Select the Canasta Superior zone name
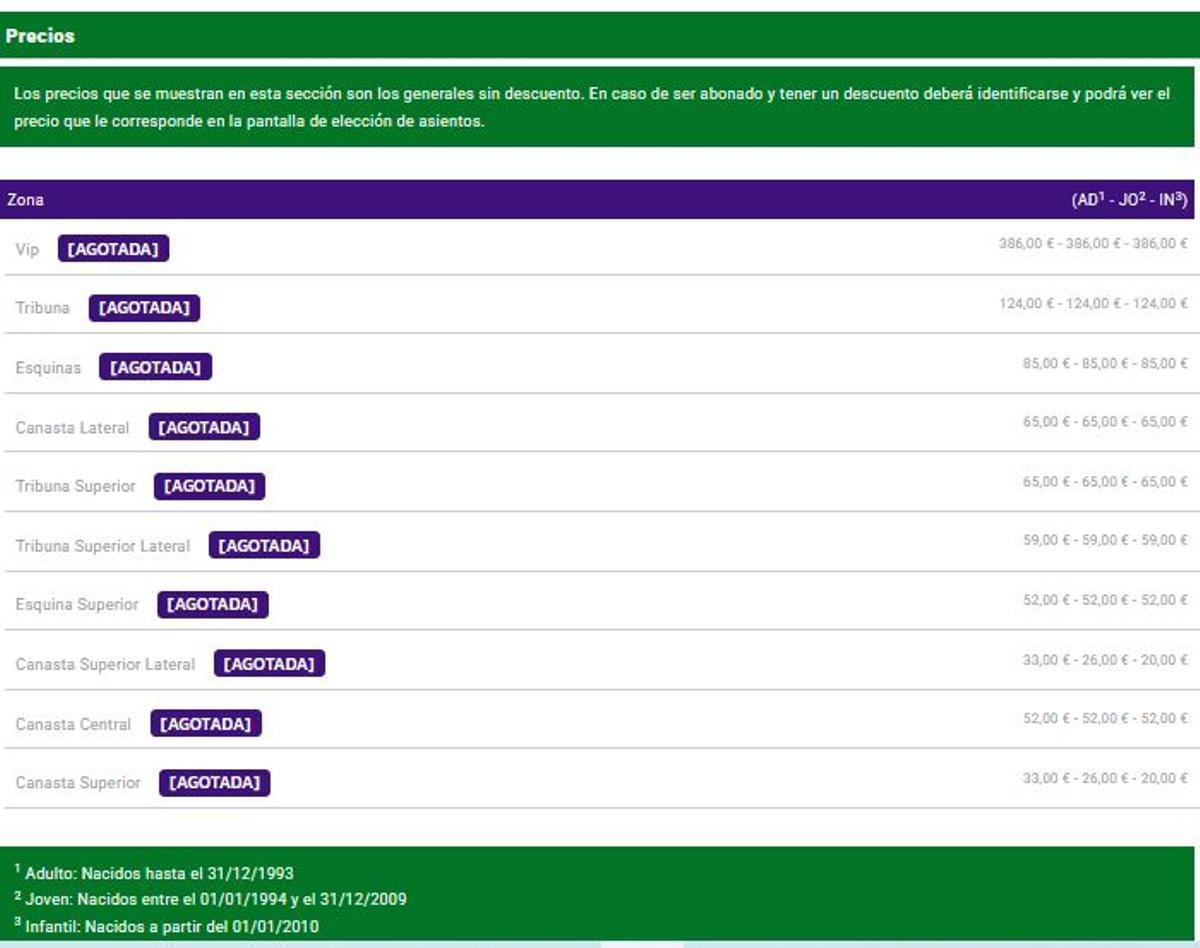This screenshot has height=948, width=1200. [78, 783]
